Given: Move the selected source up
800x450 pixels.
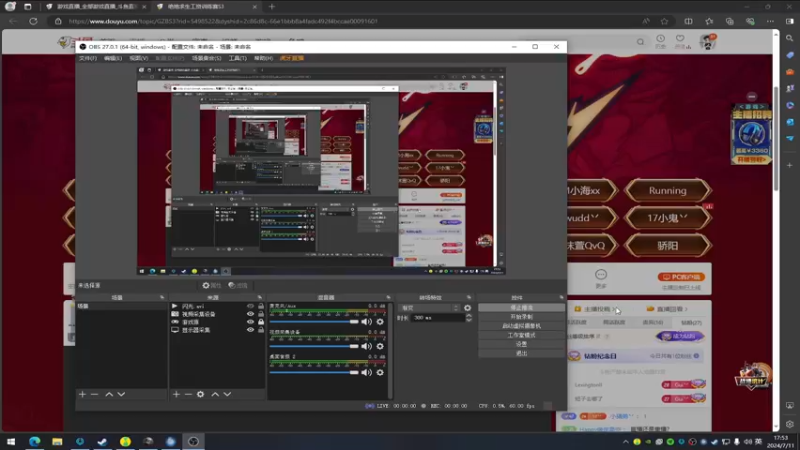Looking at the screenshot, I should point(215,394).
